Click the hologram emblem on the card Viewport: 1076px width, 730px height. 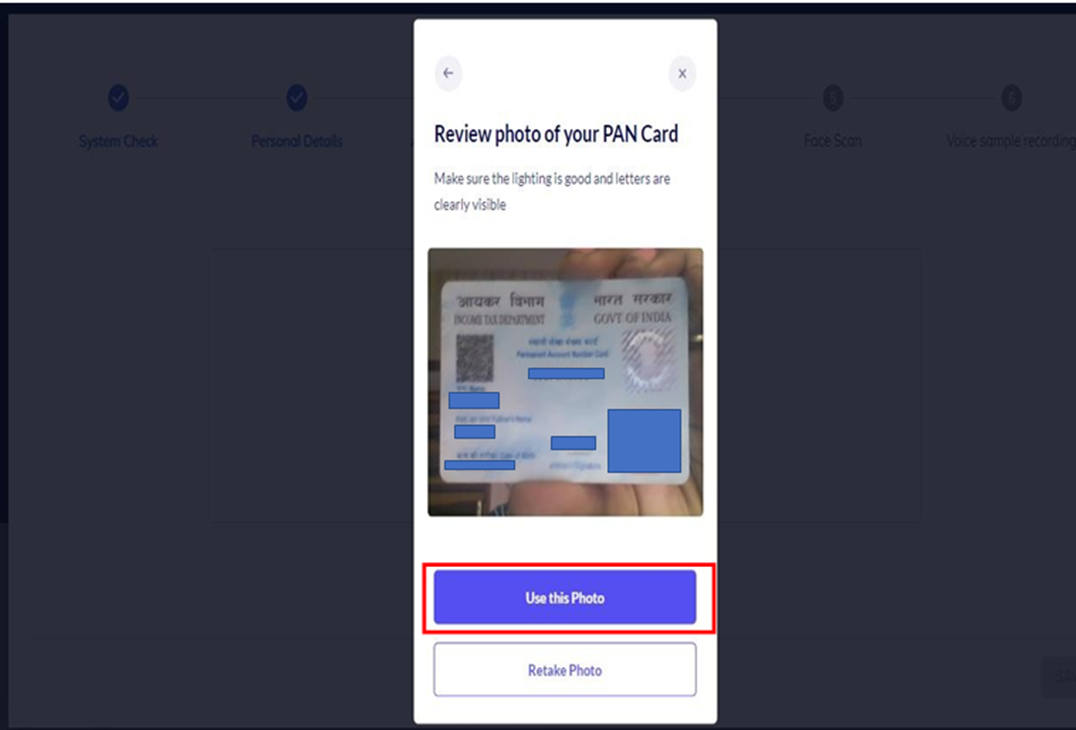click(648, 359)
